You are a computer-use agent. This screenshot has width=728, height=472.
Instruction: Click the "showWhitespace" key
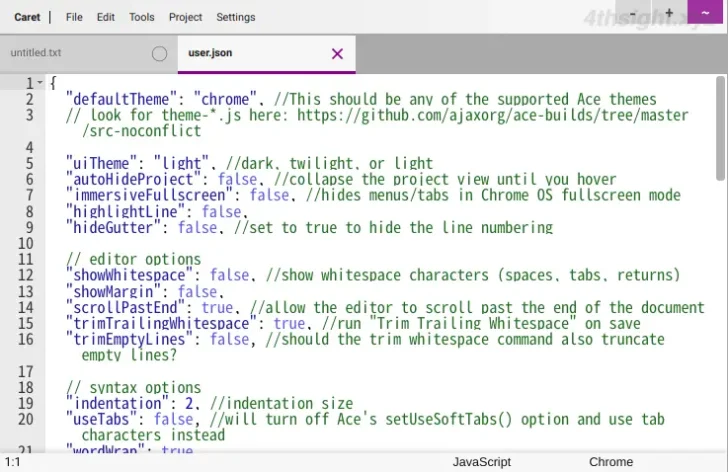129,275
